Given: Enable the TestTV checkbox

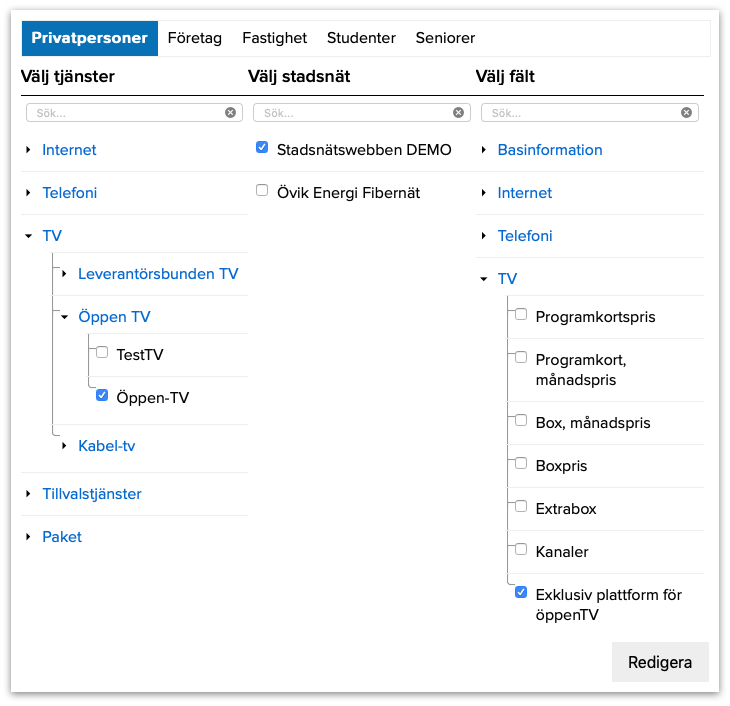Looking at the screenshot, I should click(x=102, y=352).
